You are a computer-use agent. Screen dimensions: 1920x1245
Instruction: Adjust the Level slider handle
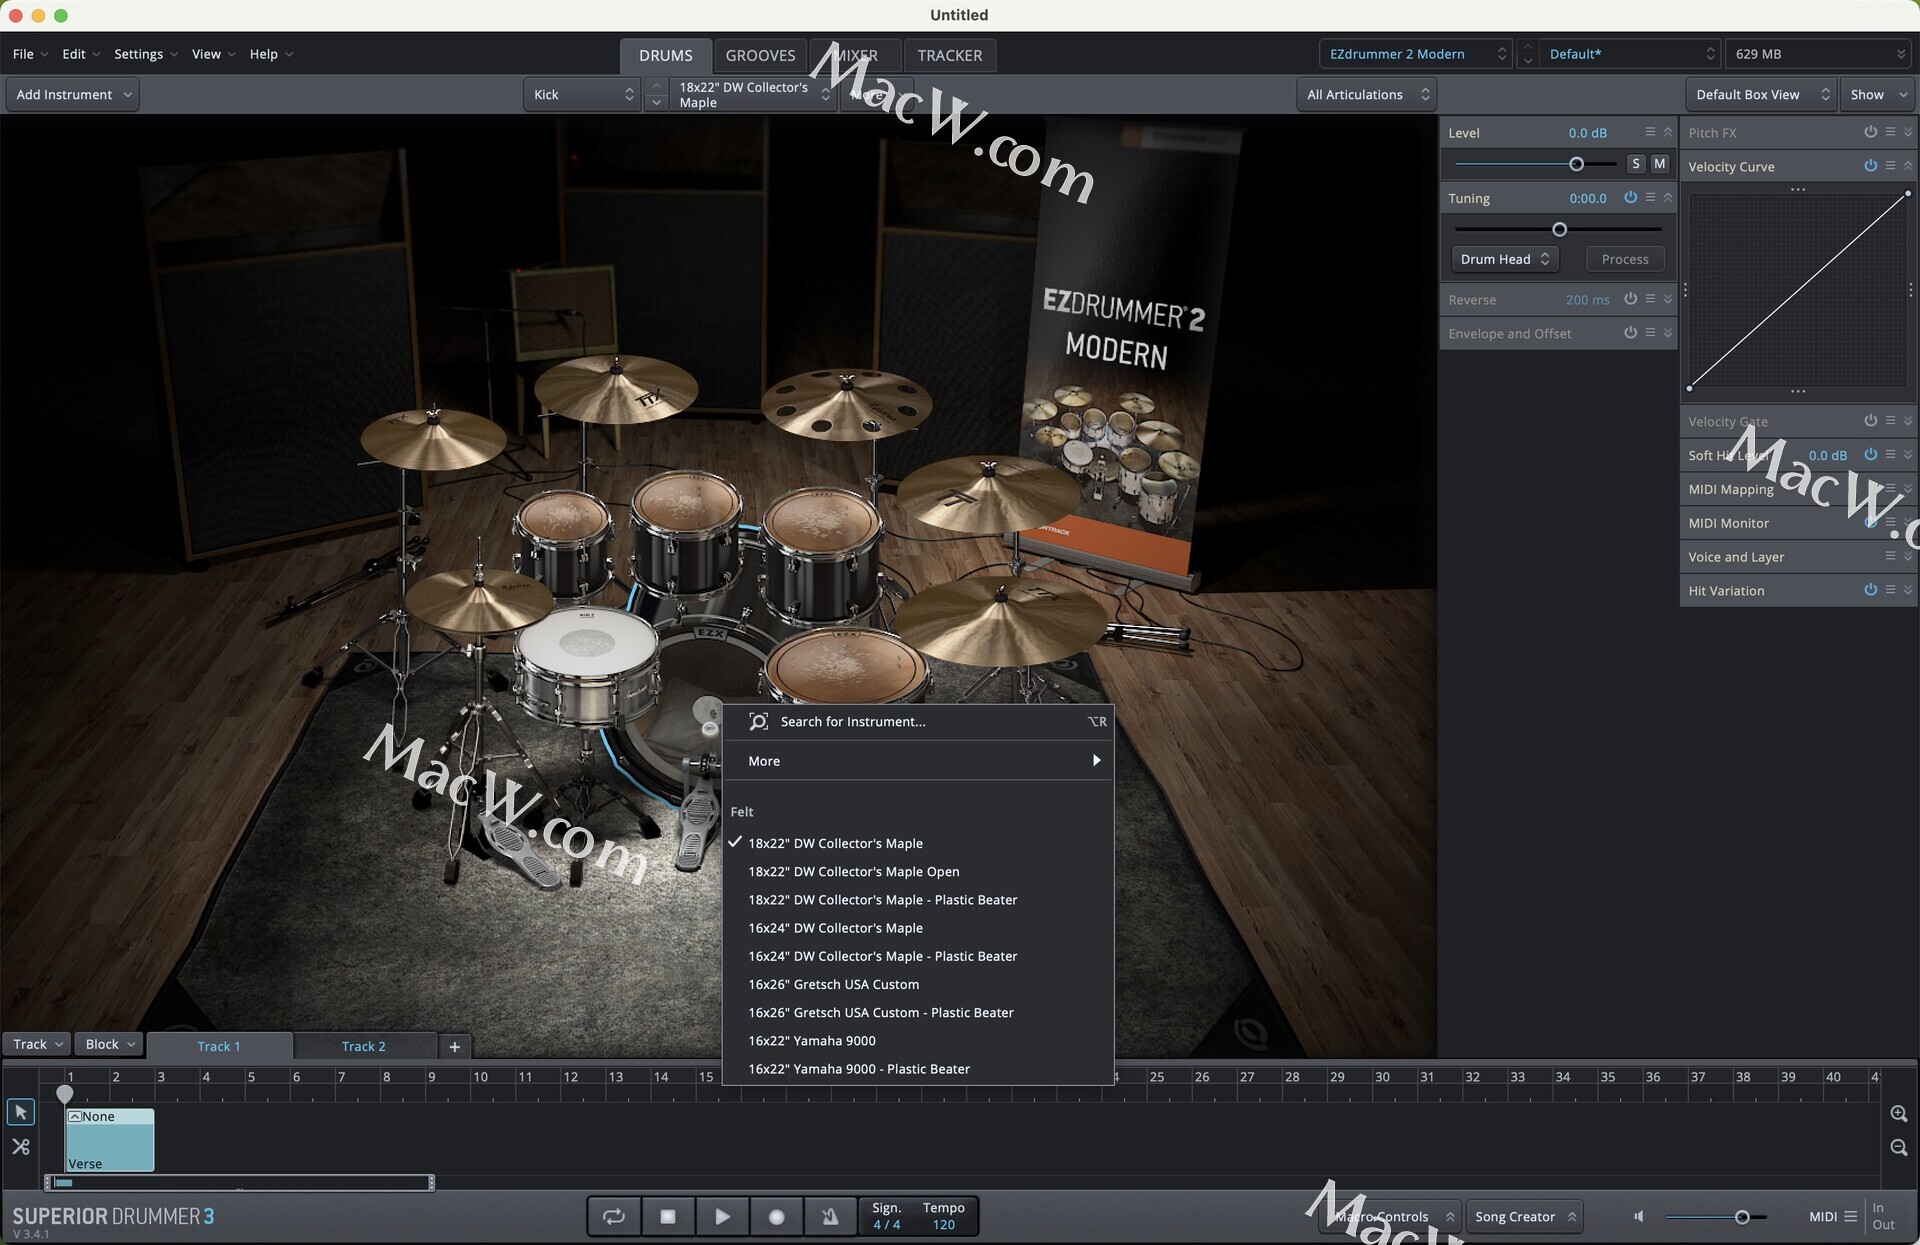[x=1576, y=164]
